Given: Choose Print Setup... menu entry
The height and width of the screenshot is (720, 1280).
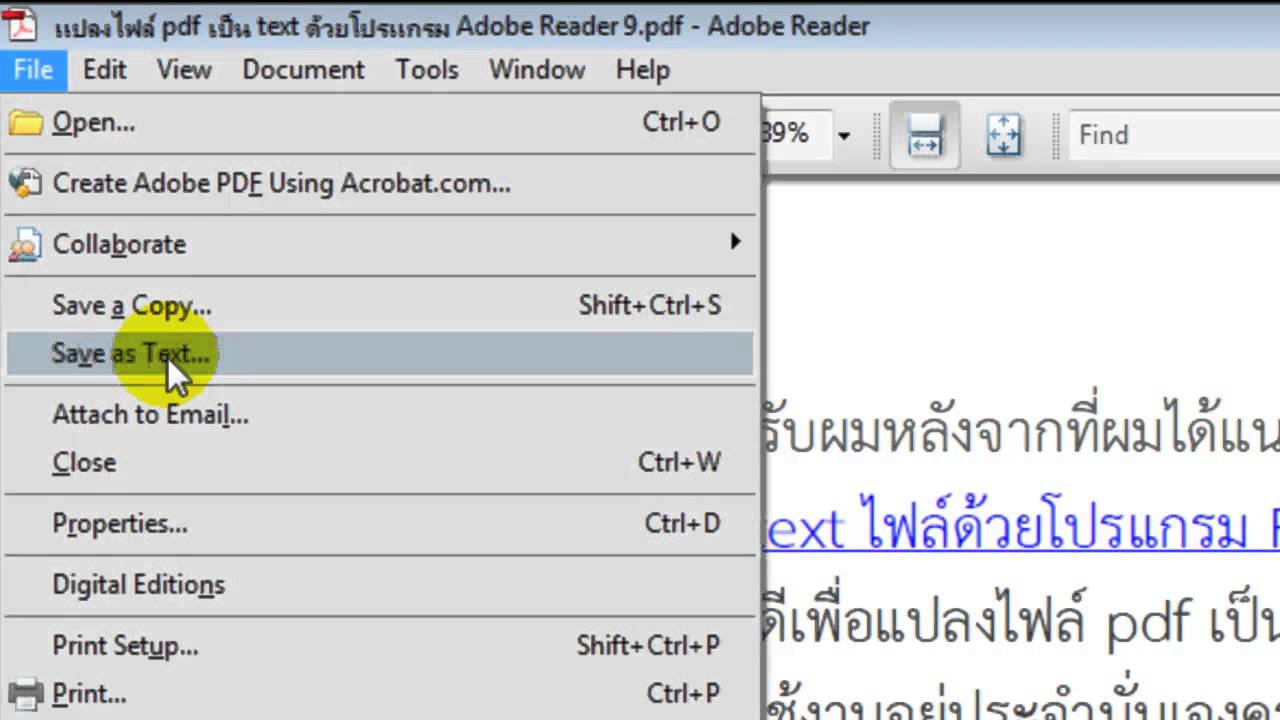Looking at the screenshot, I should 380,646.
